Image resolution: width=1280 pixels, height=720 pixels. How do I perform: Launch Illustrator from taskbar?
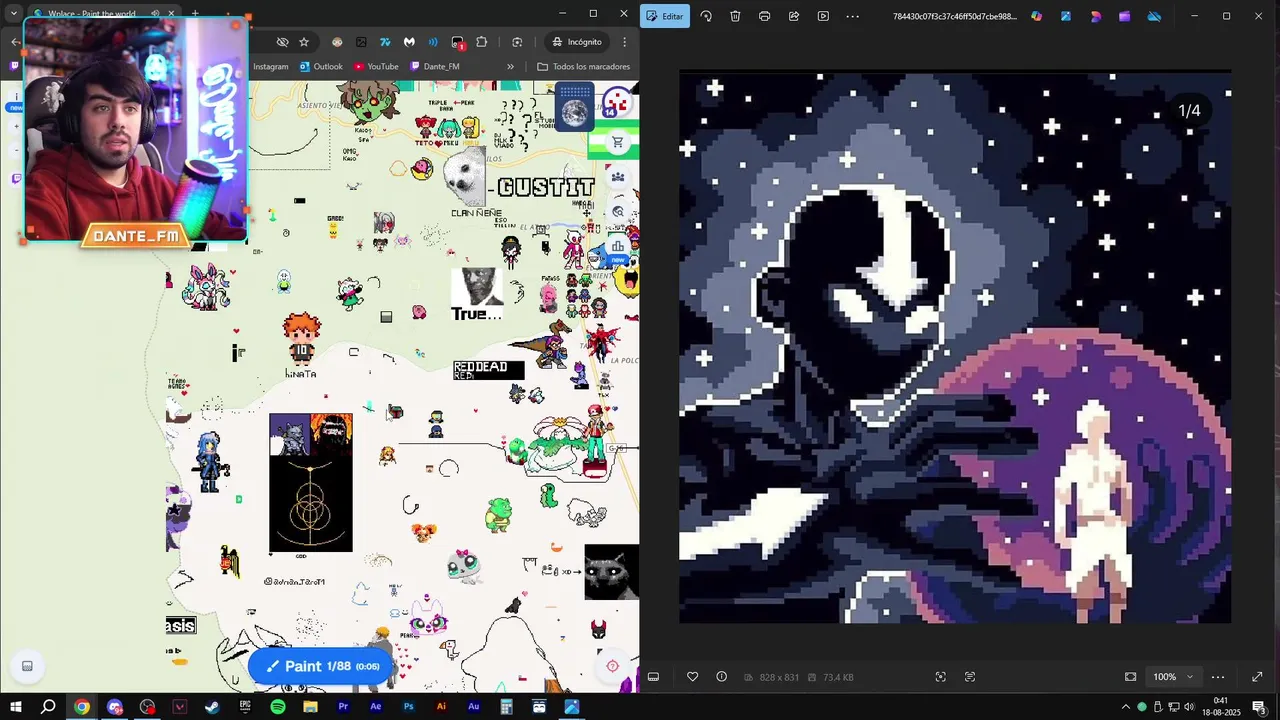441,707
